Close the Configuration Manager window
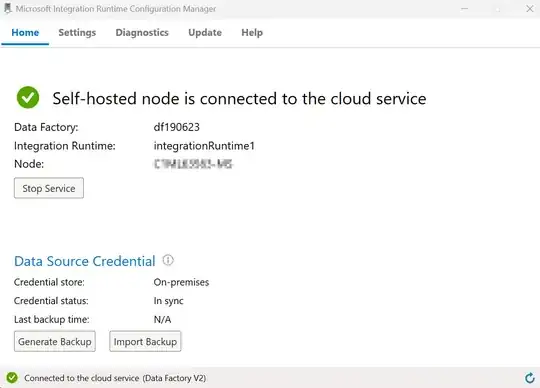This screenshot has width=540, height=388. [530, 9]
